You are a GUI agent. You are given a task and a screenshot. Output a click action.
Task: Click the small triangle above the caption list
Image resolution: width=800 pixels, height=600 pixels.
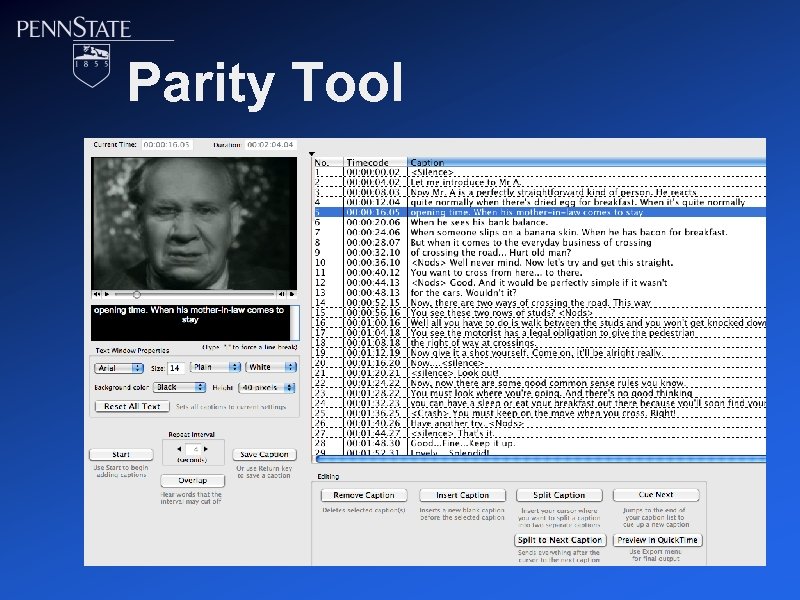312,154
